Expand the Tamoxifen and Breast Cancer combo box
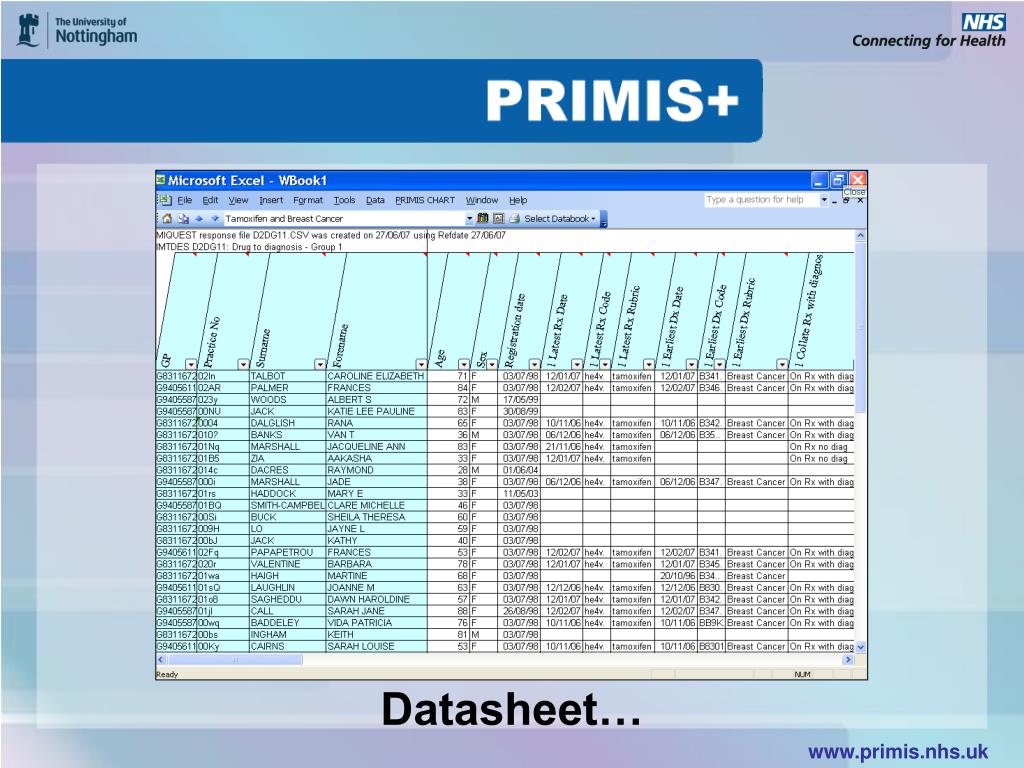The height and width of the screenshot is (768, 1024). tap(469, 219)
